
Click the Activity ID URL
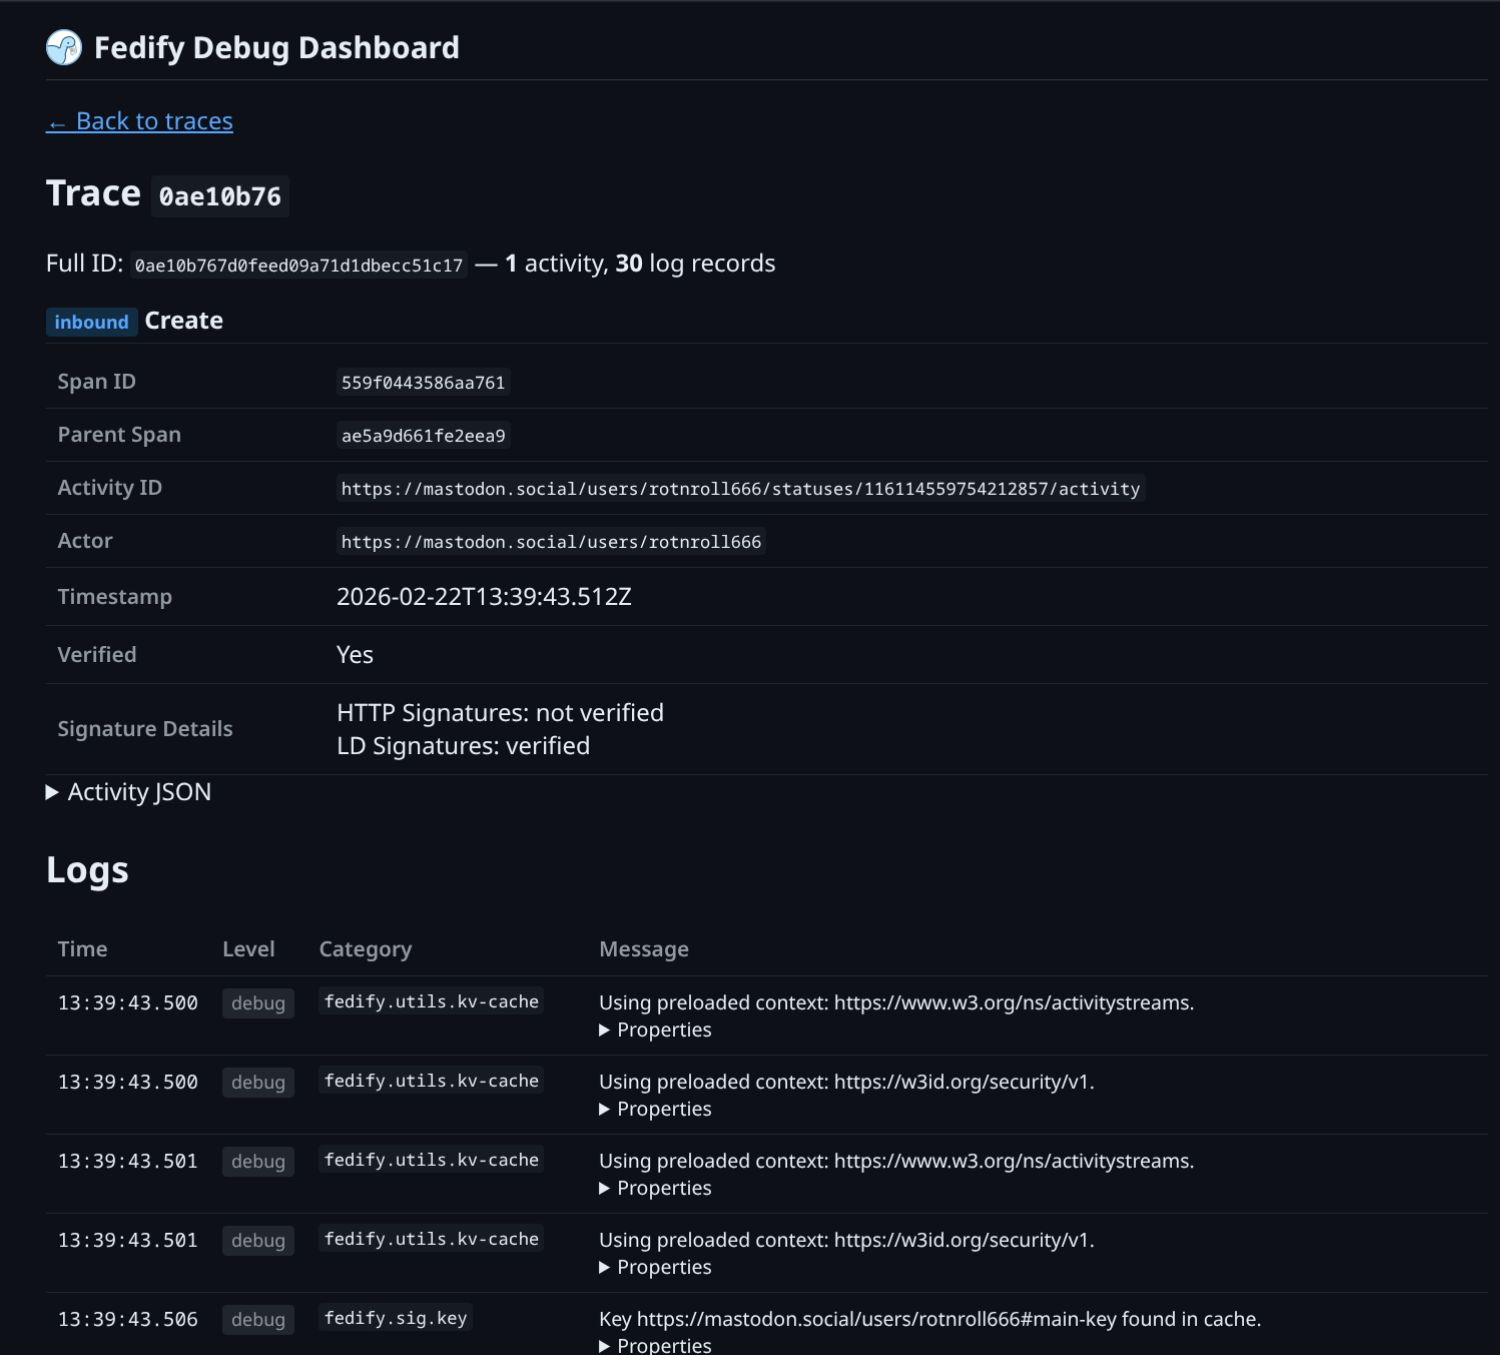click(740, 489)
